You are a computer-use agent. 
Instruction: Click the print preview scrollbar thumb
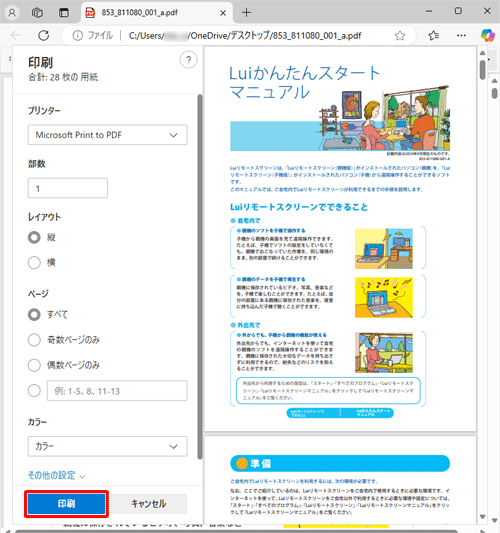tap(482, 70)
